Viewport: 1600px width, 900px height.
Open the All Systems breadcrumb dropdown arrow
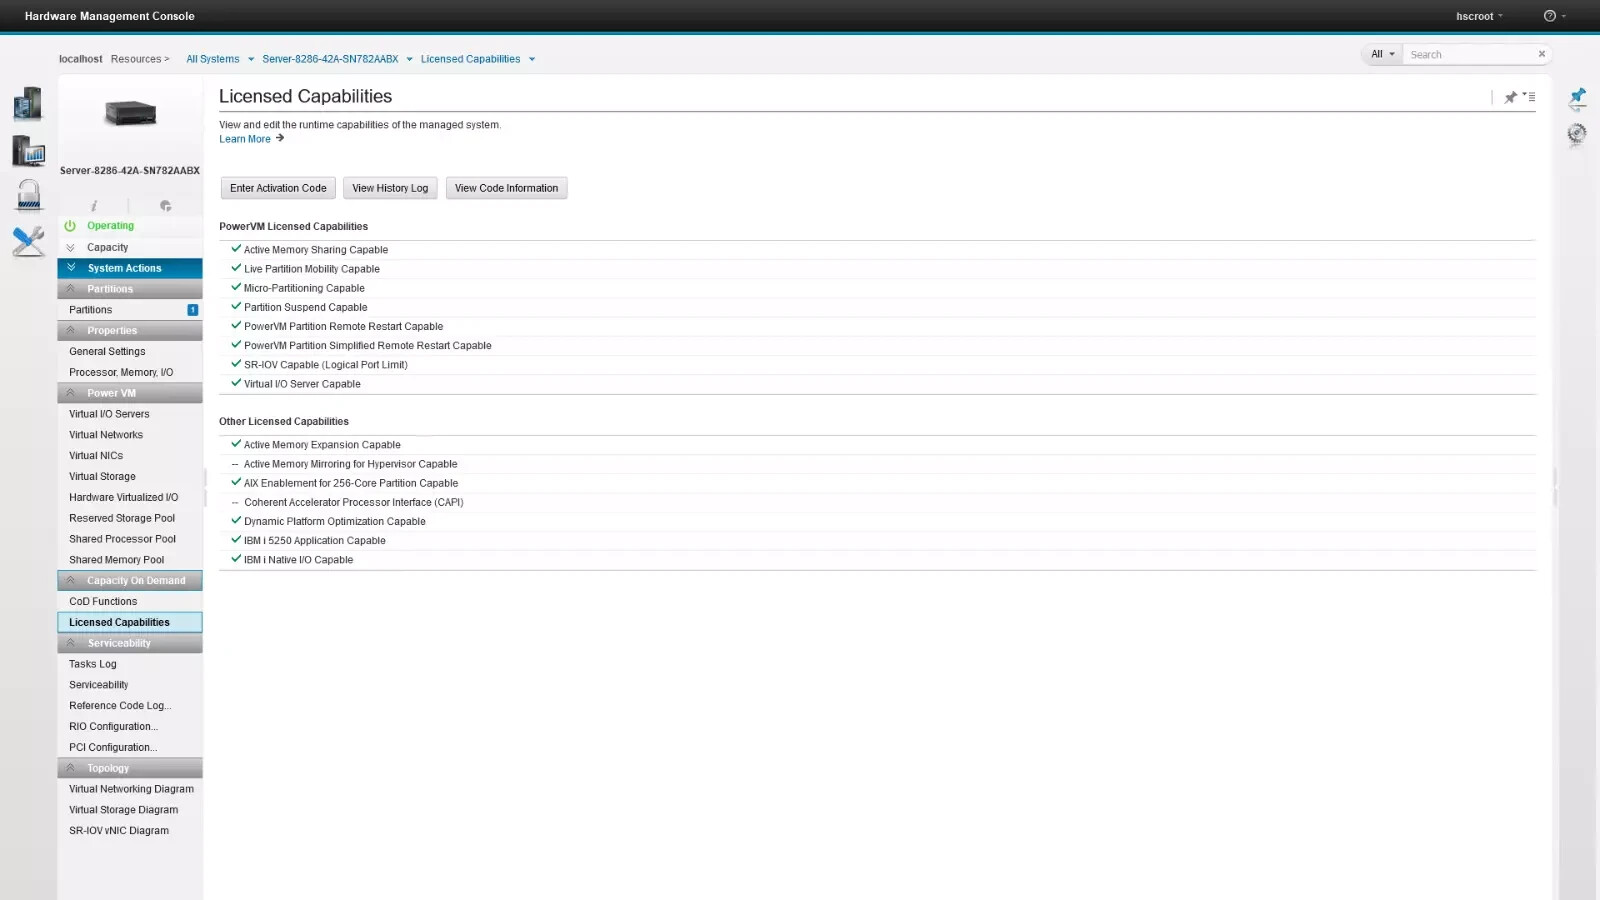click(251, 59)
